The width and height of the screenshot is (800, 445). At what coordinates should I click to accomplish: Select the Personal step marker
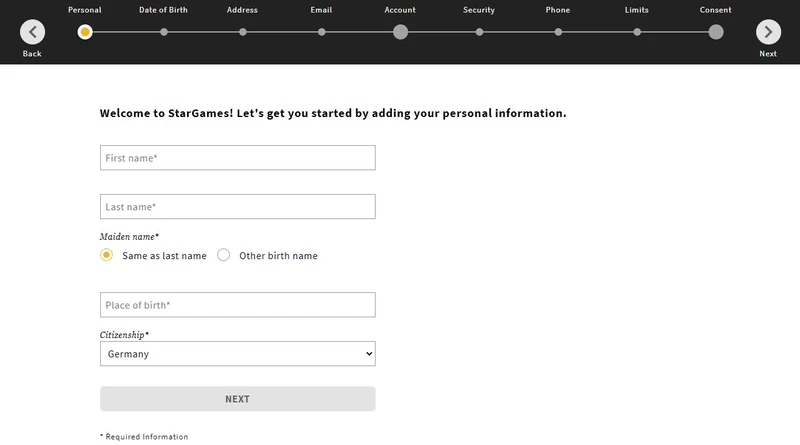(x=85, y=32)
